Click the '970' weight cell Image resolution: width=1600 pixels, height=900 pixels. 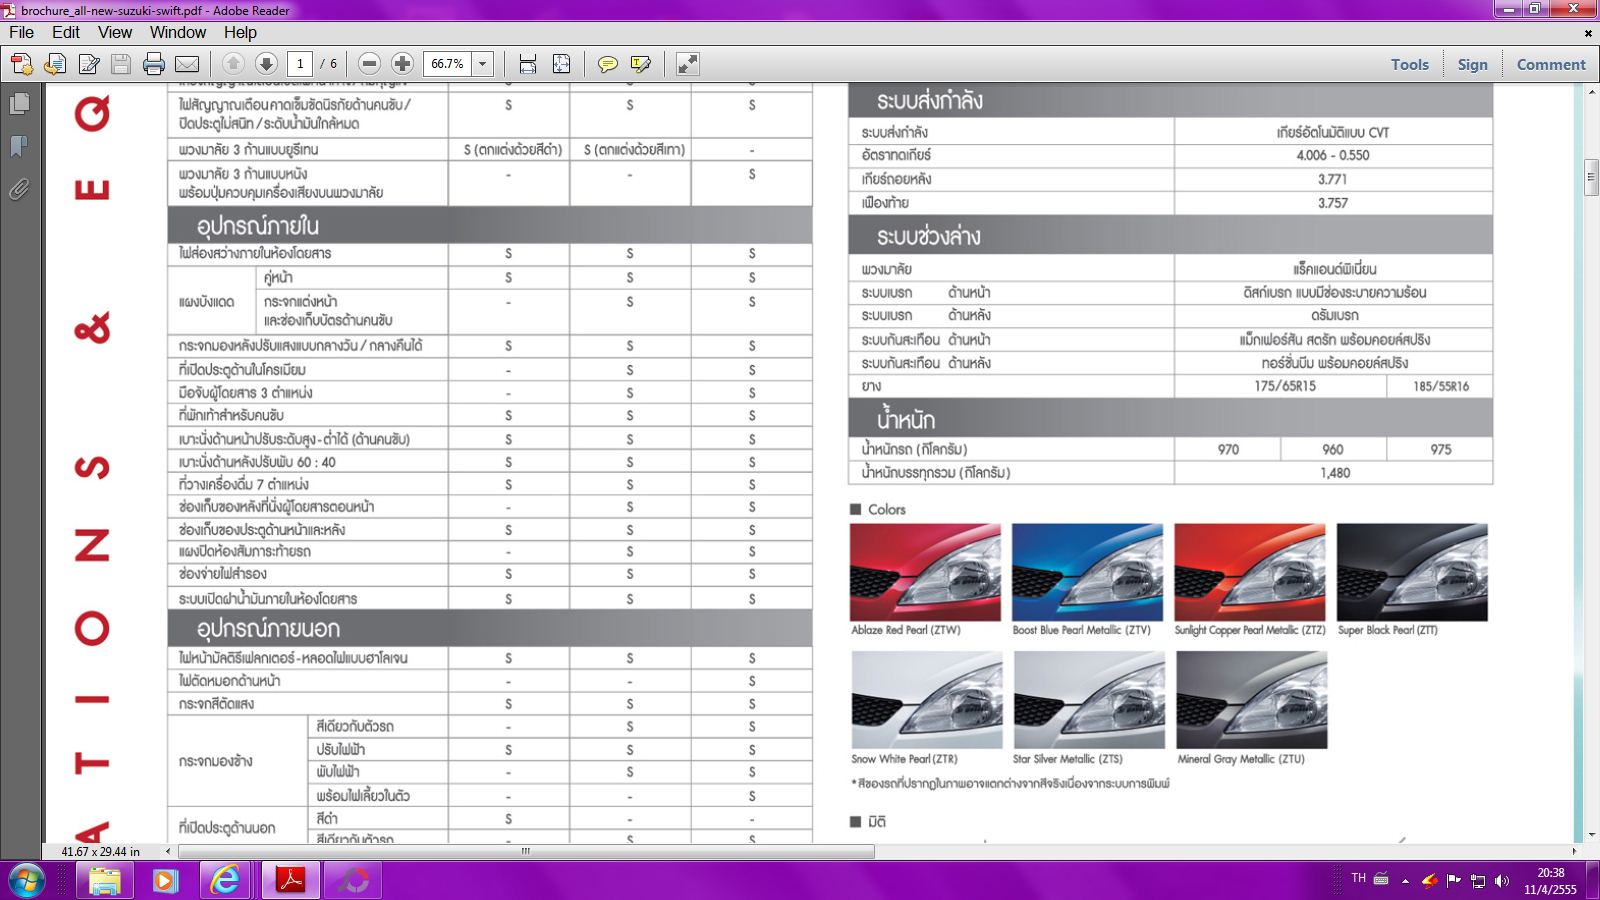click(x=1228, y=450)
